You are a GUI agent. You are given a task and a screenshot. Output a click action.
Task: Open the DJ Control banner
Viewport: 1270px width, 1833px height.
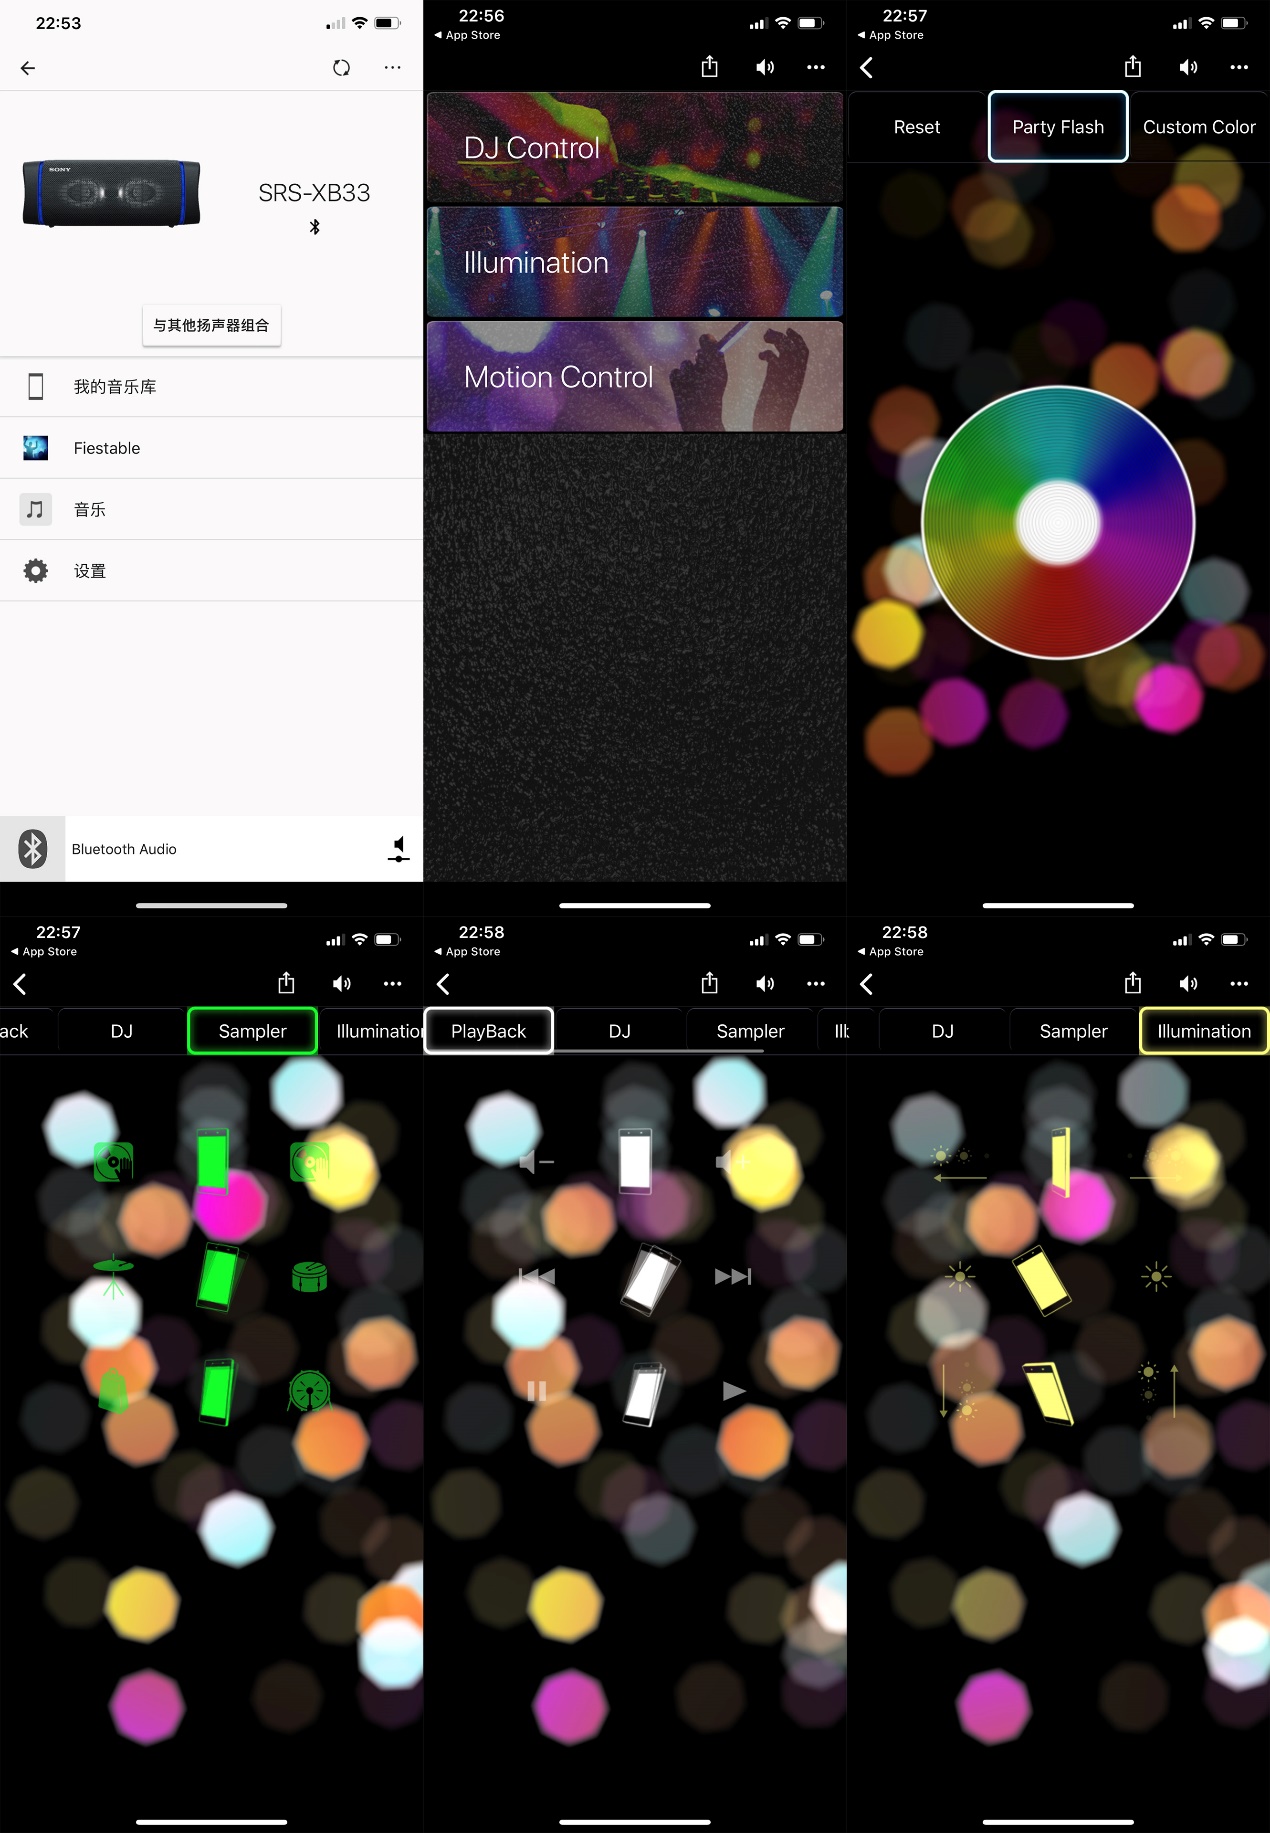634,148
